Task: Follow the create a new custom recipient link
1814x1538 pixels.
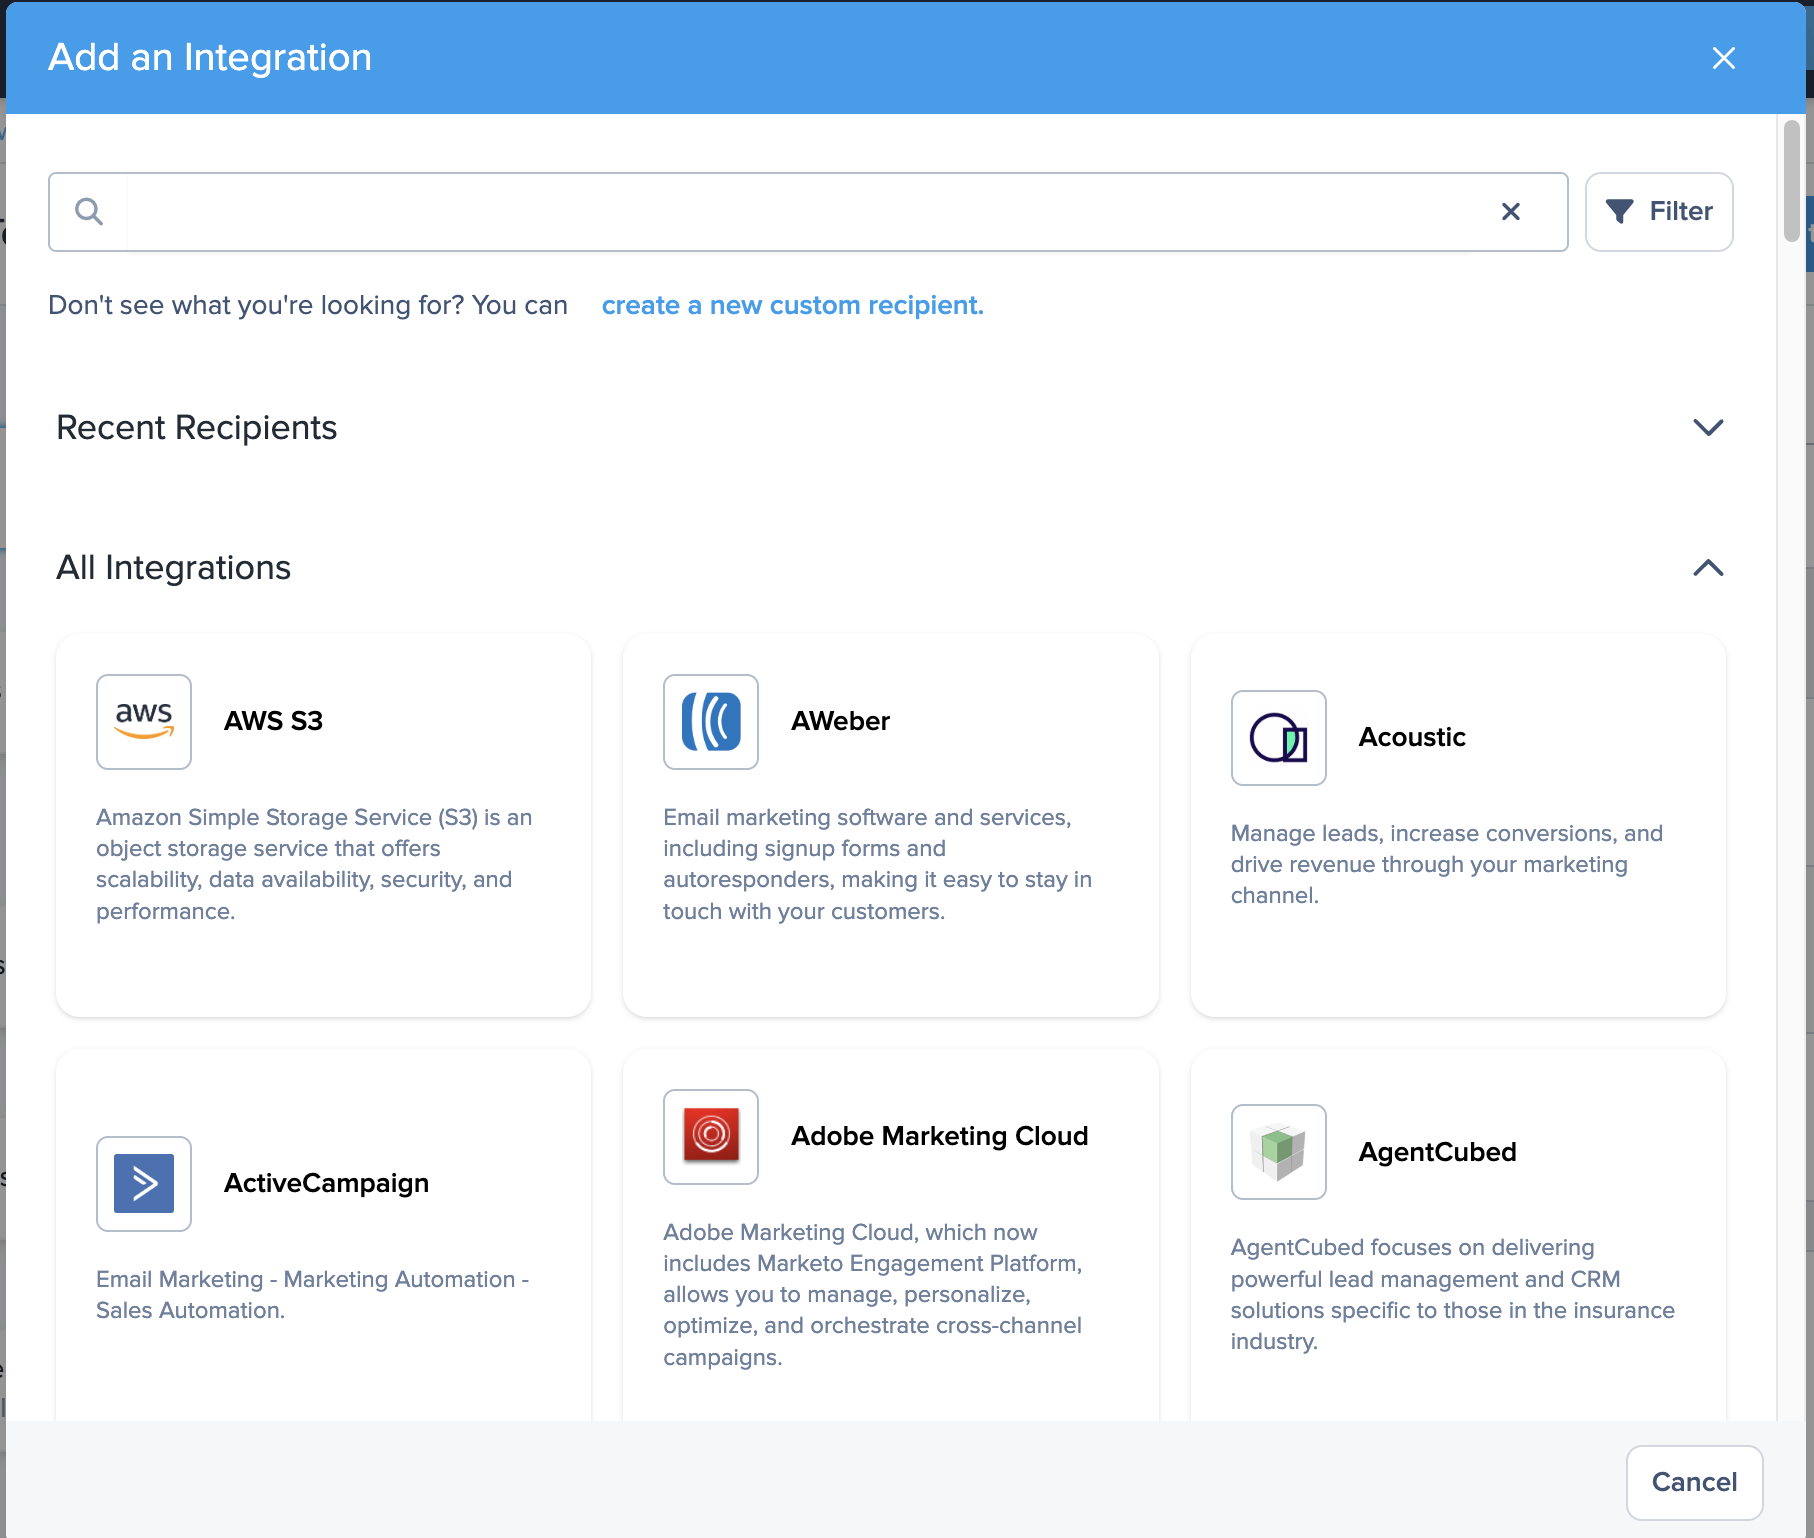Action: [x=792, y=305]
